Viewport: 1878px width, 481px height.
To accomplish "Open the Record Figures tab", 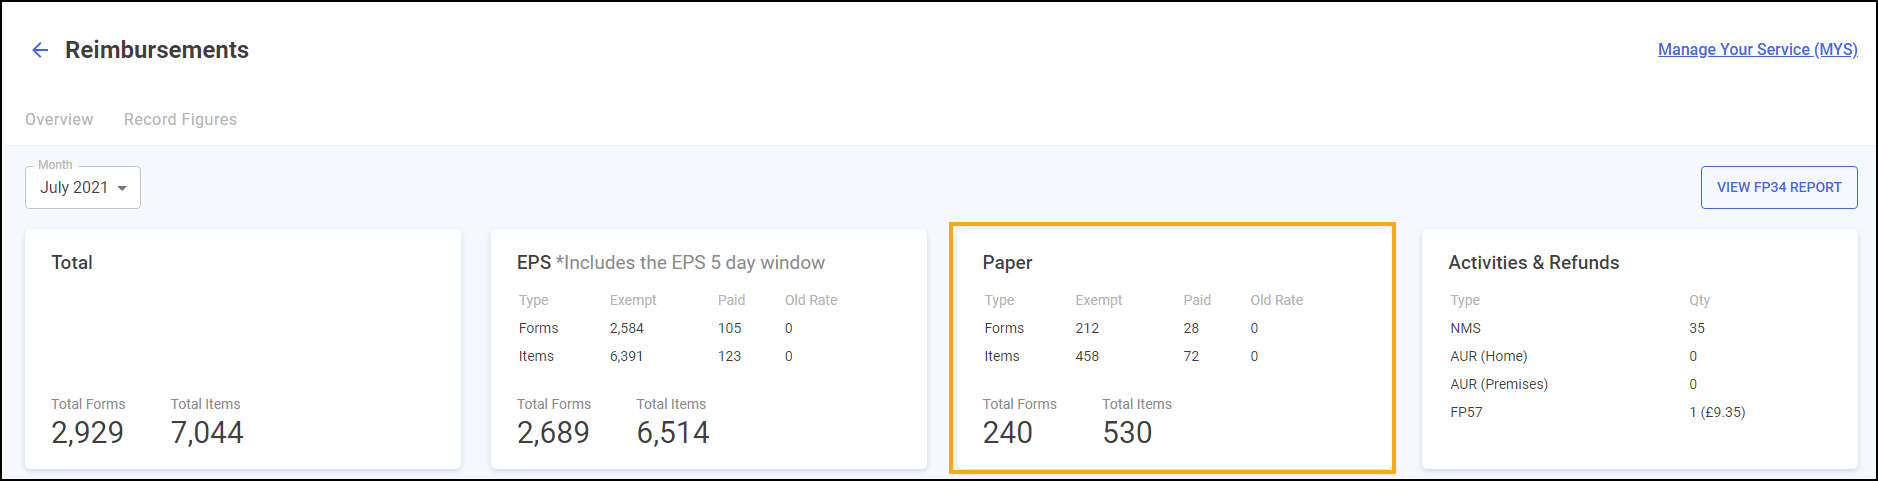I will click(x=180, y=119).
